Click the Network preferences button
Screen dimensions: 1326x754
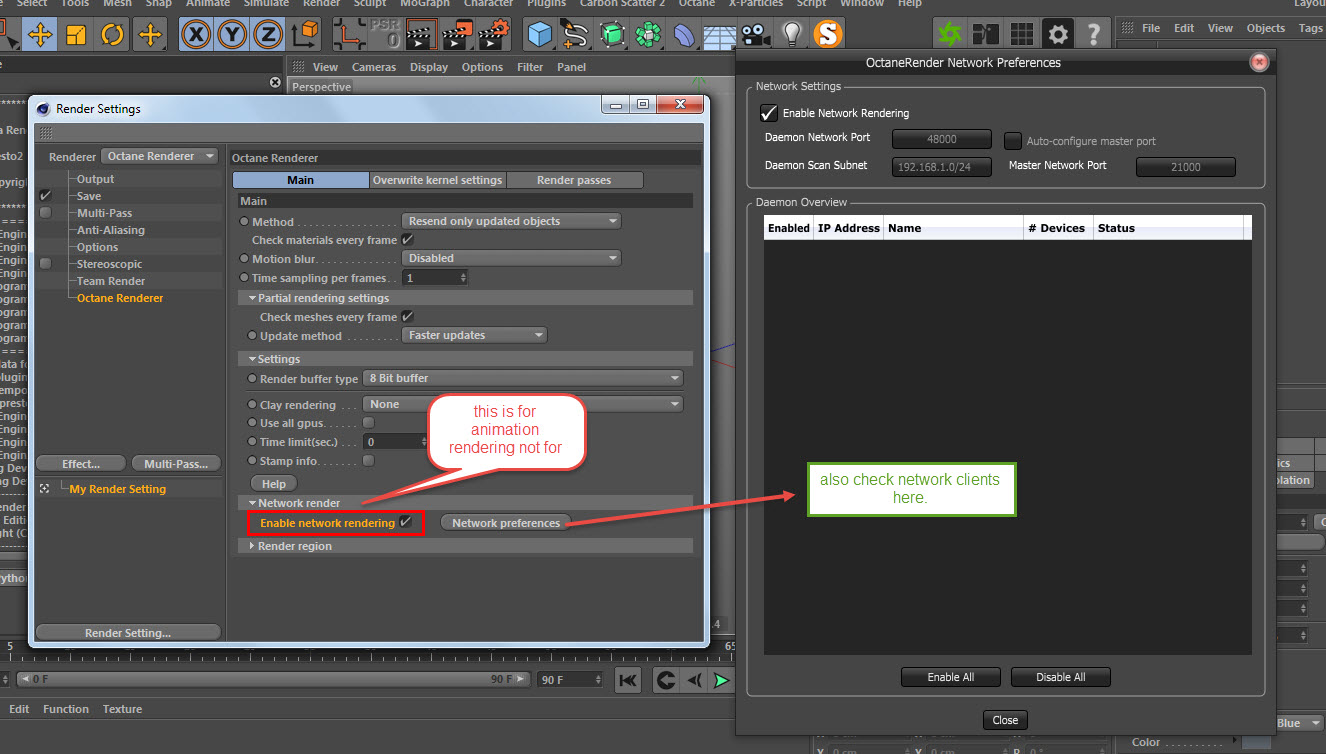click(506, 523)
